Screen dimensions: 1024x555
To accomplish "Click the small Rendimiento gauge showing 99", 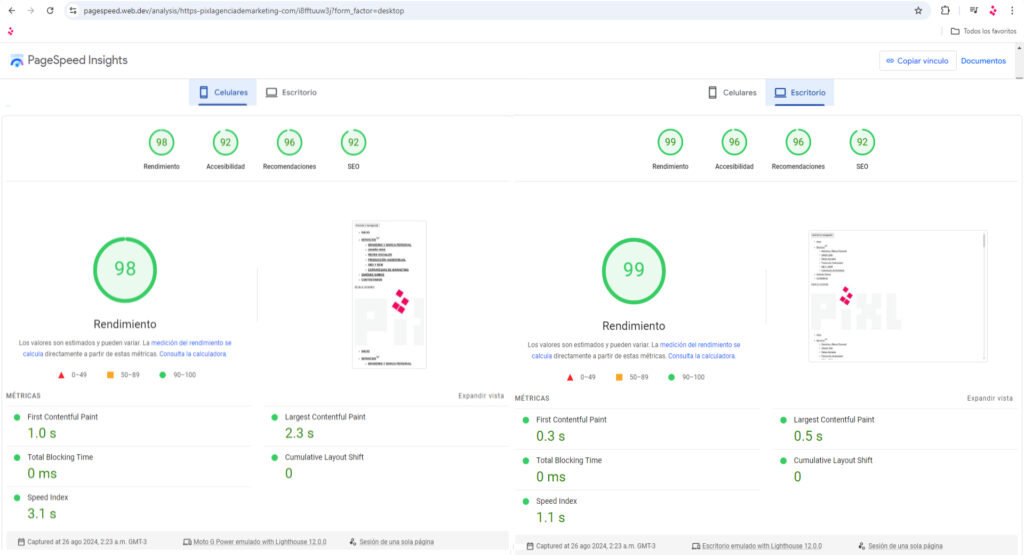I will pyautogui.click(x=670, y=142).
